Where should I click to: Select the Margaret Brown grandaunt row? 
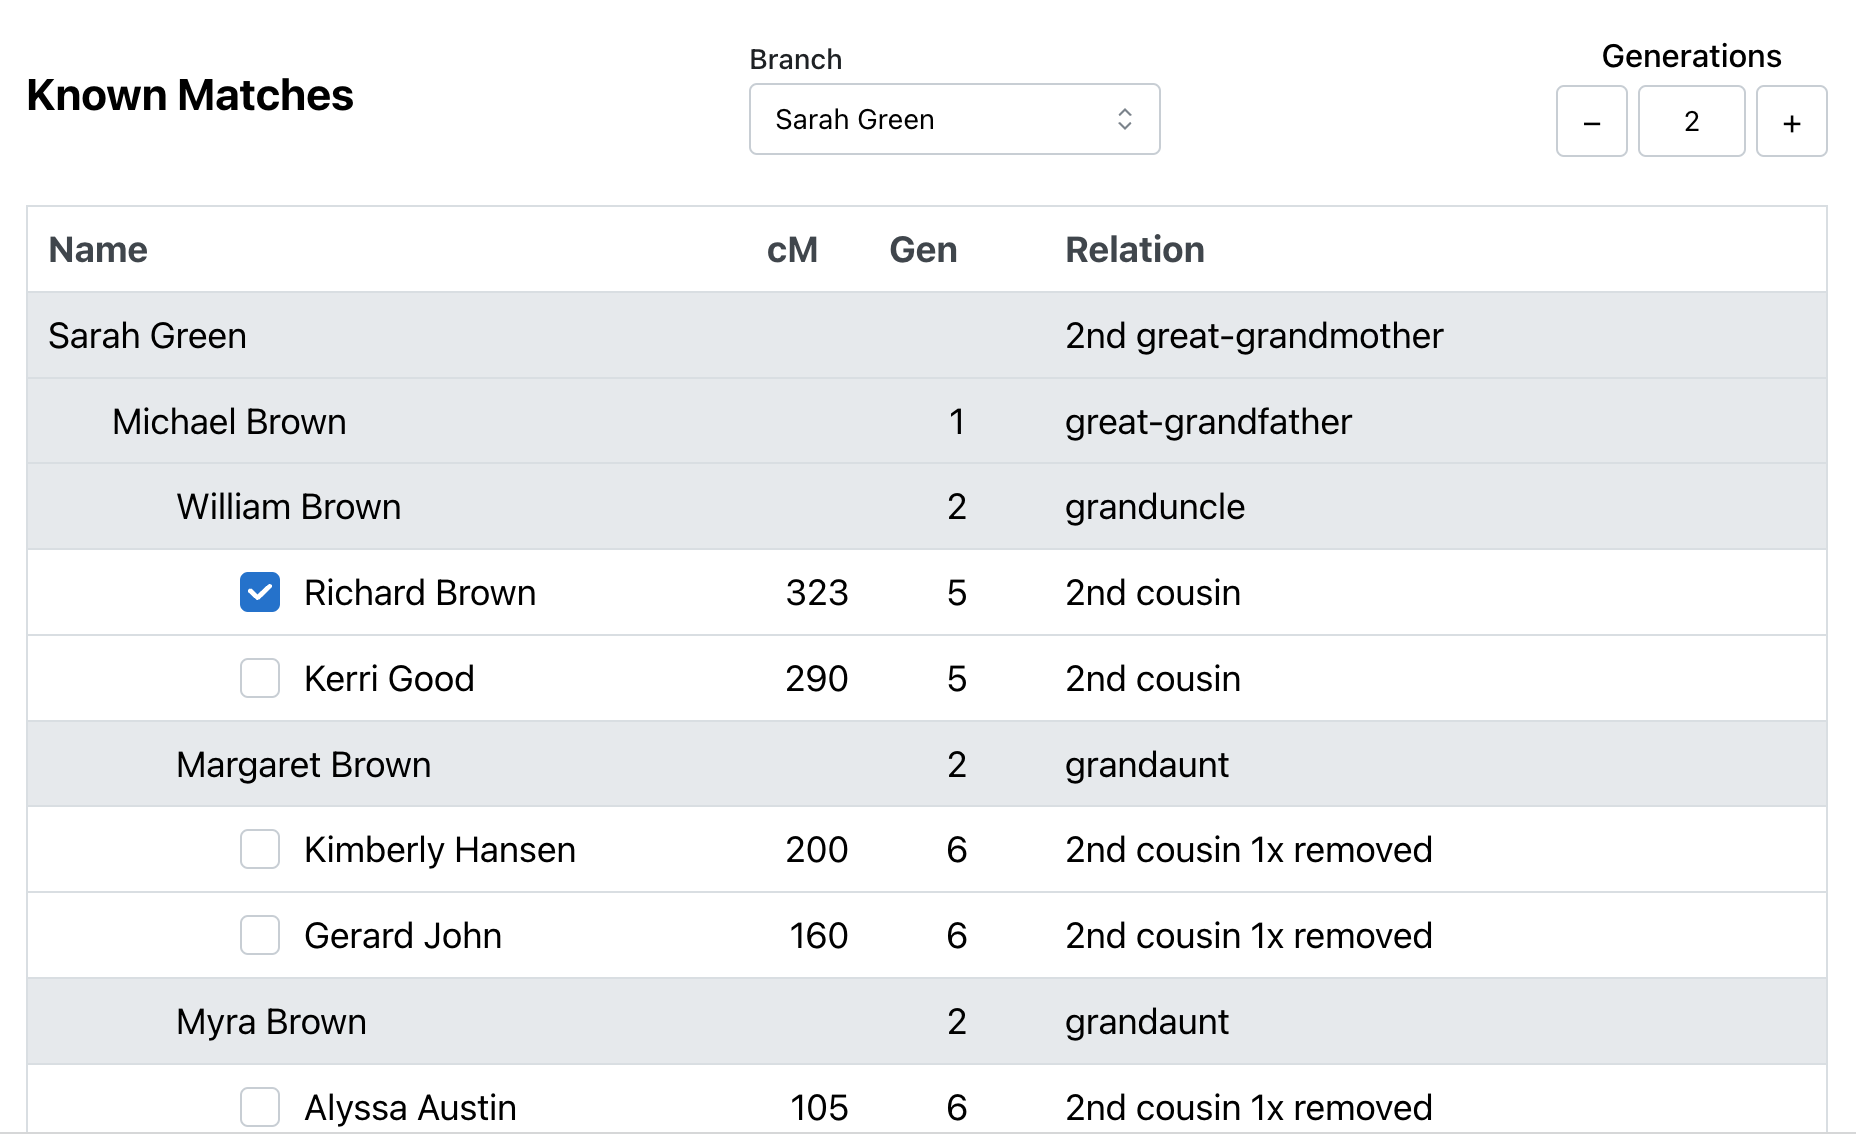point(303,765)
